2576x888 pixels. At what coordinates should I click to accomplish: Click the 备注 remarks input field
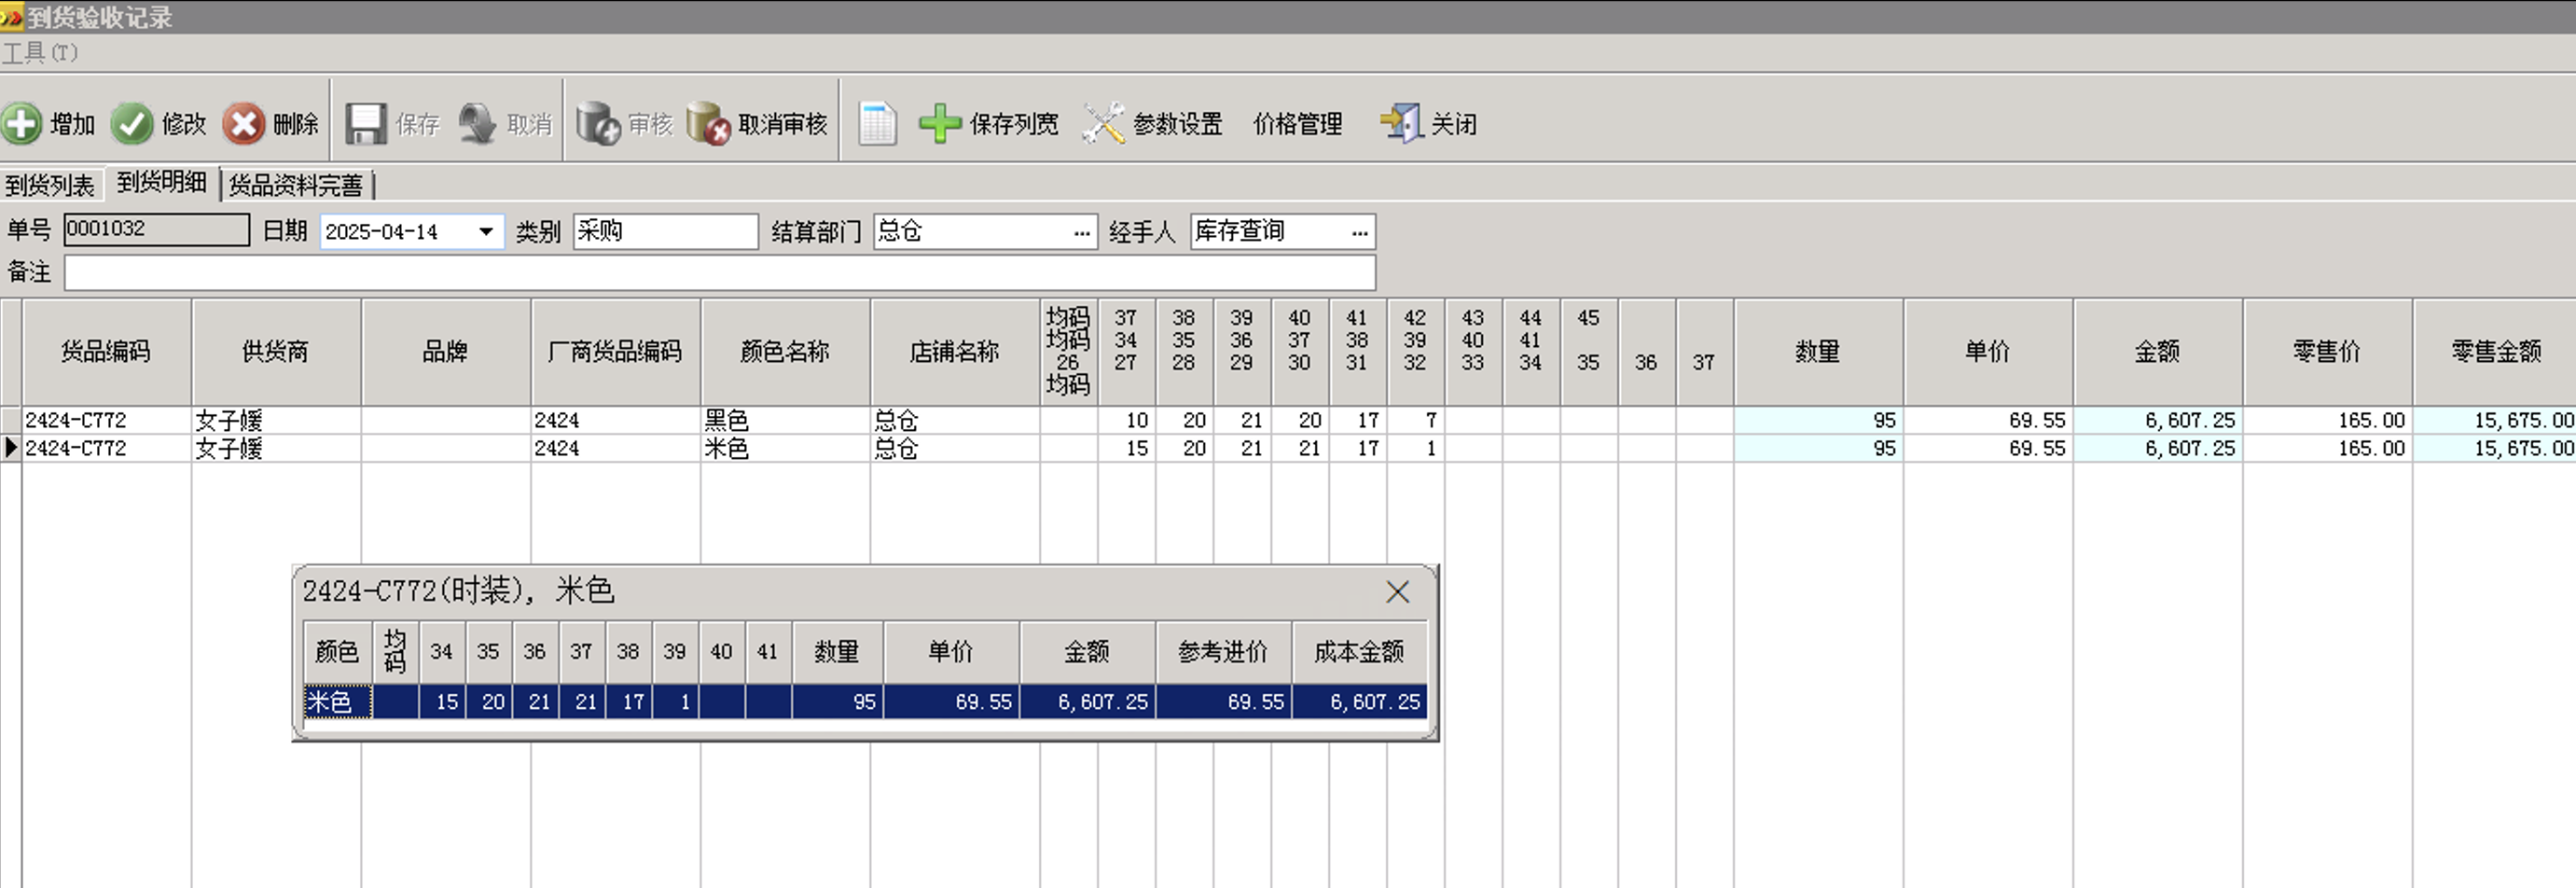(720, 273)
